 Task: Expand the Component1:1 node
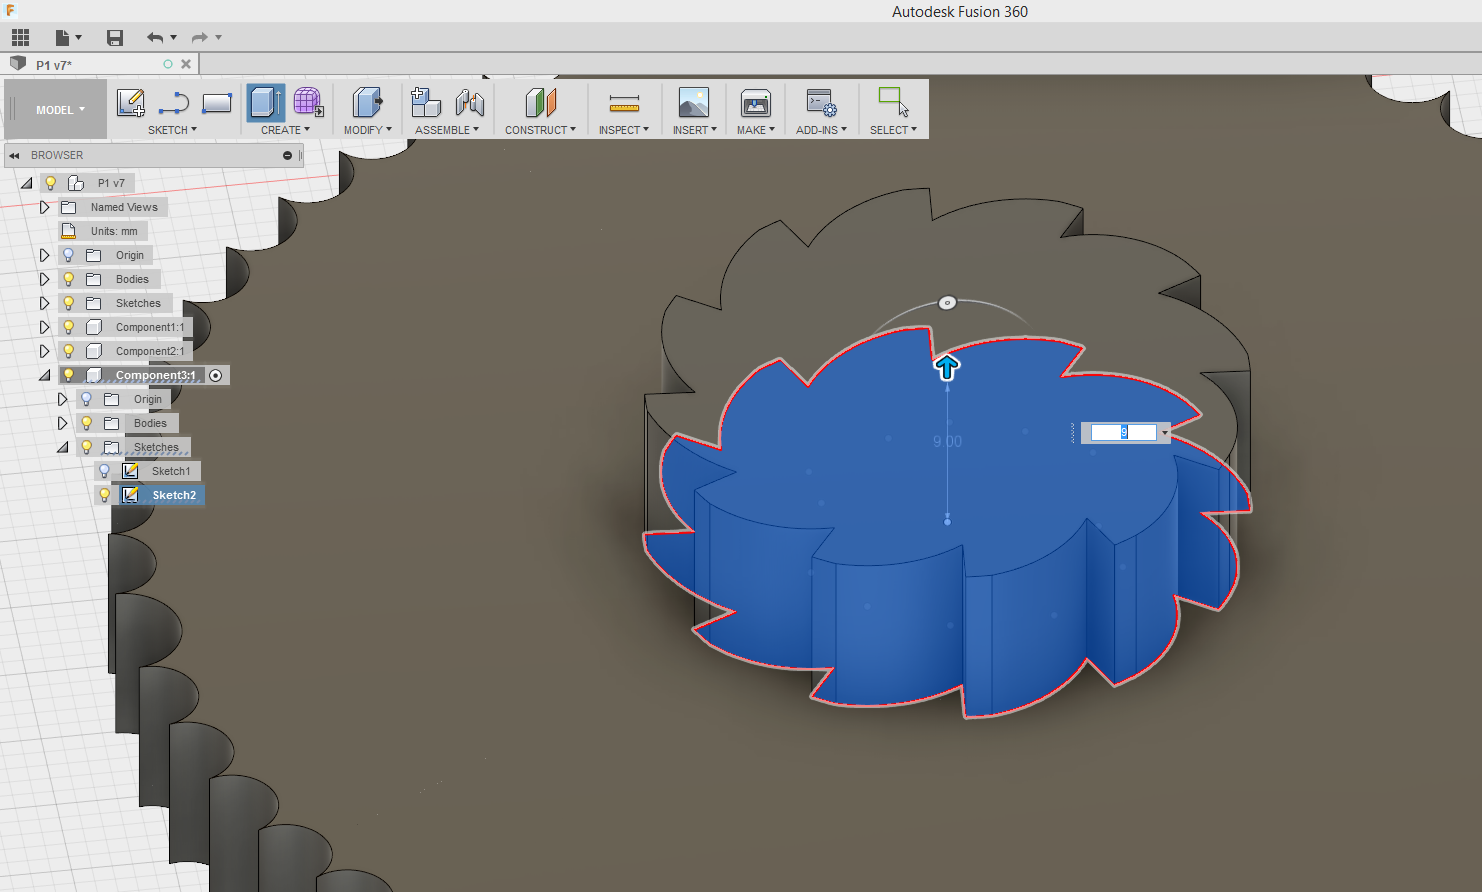click(x=44, y=327)
